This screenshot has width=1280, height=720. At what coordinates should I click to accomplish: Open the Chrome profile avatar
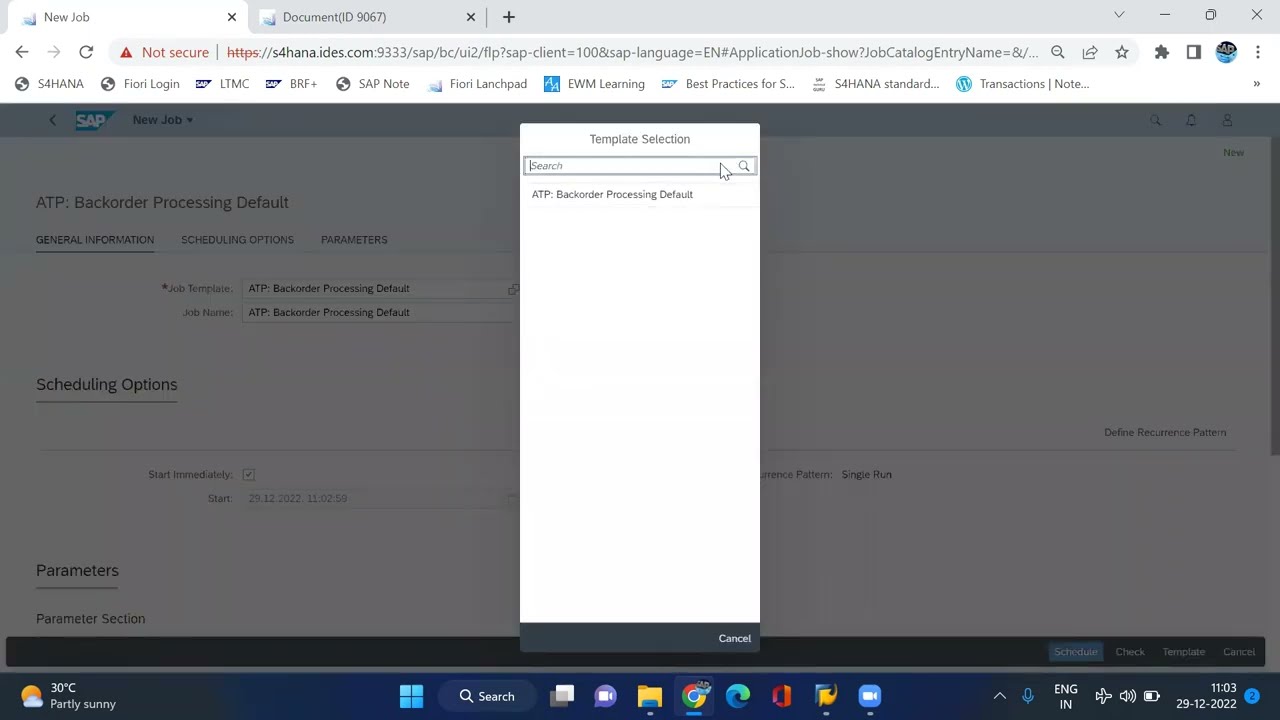point(1226,52)
